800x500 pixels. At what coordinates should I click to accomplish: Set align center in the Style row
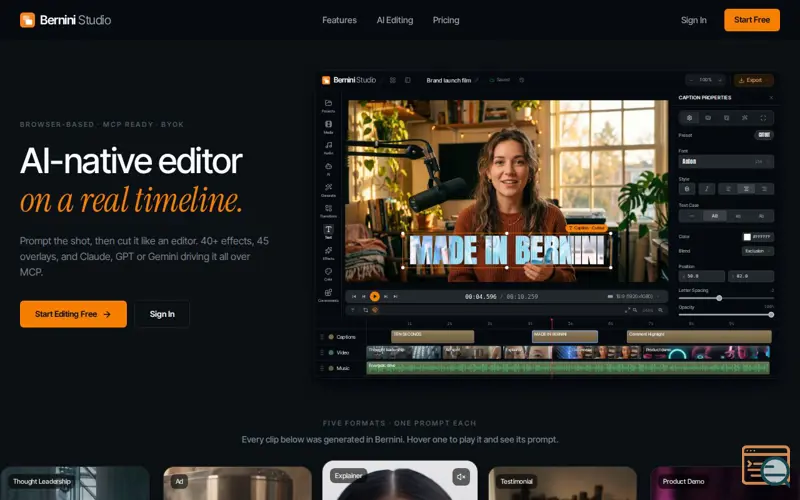pos(746,189)
